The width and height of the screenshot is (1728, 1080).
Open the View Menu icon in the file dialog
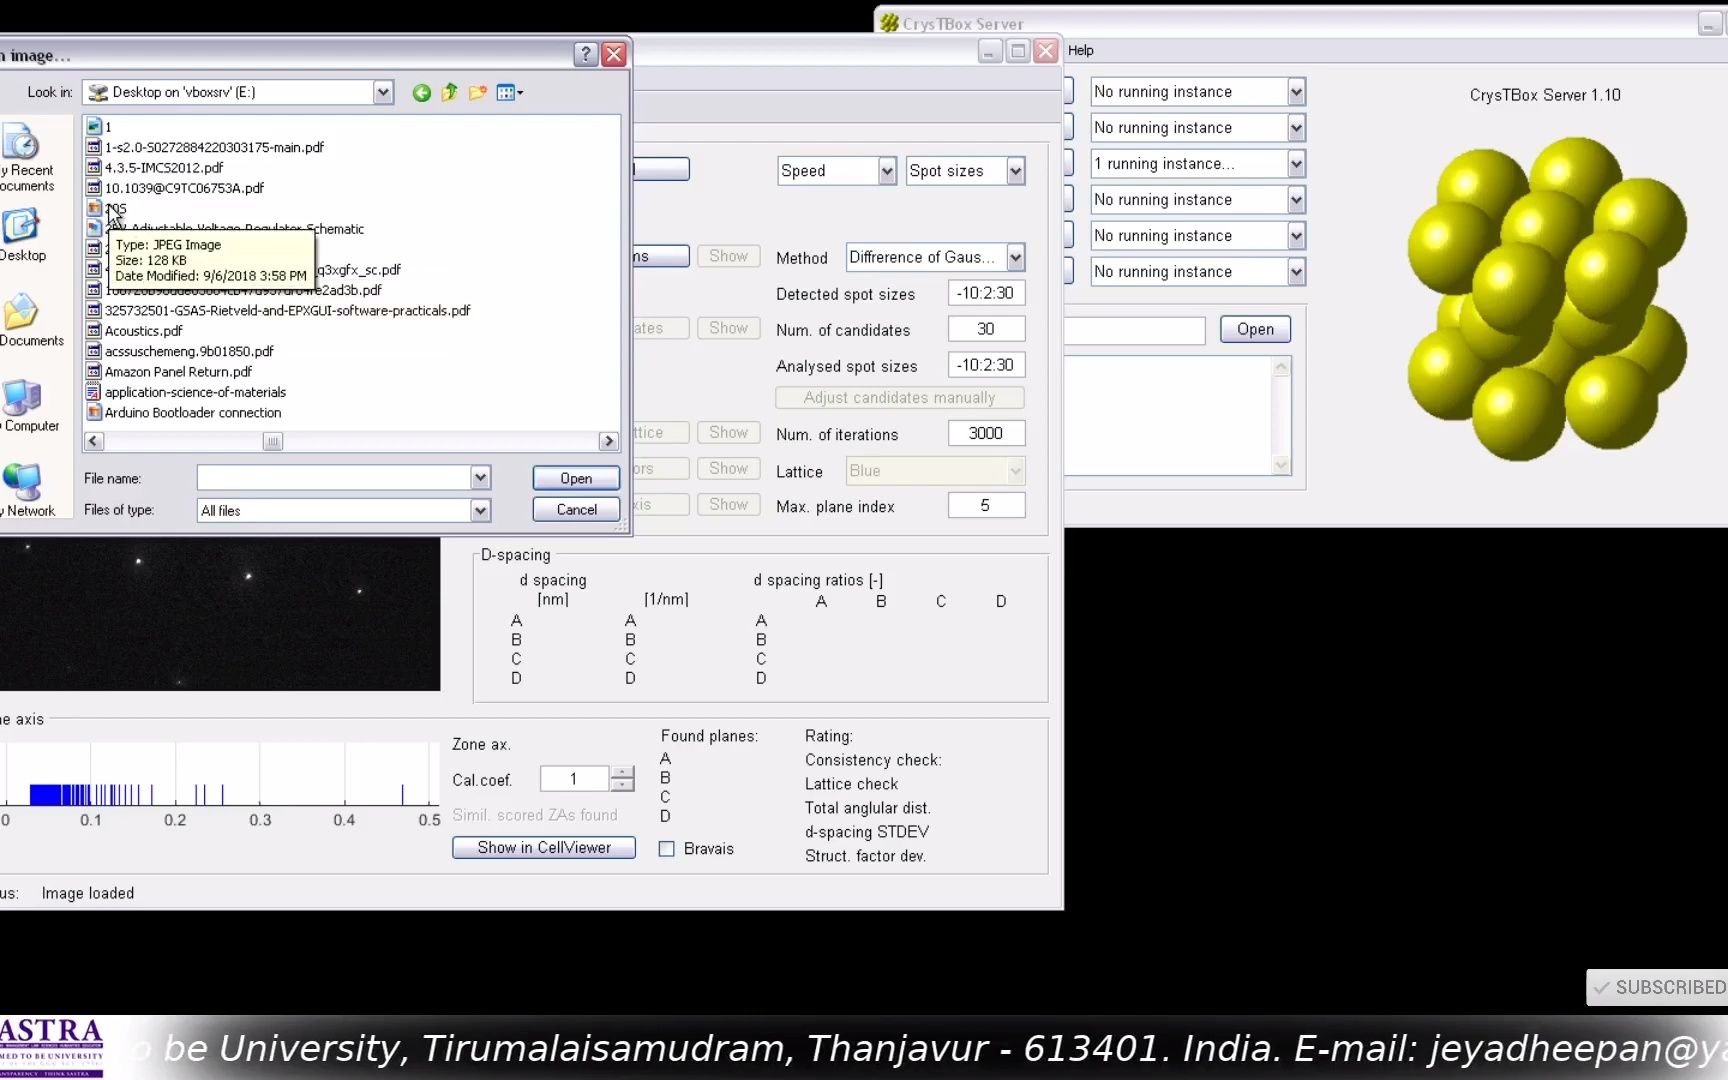coord(505,92)
